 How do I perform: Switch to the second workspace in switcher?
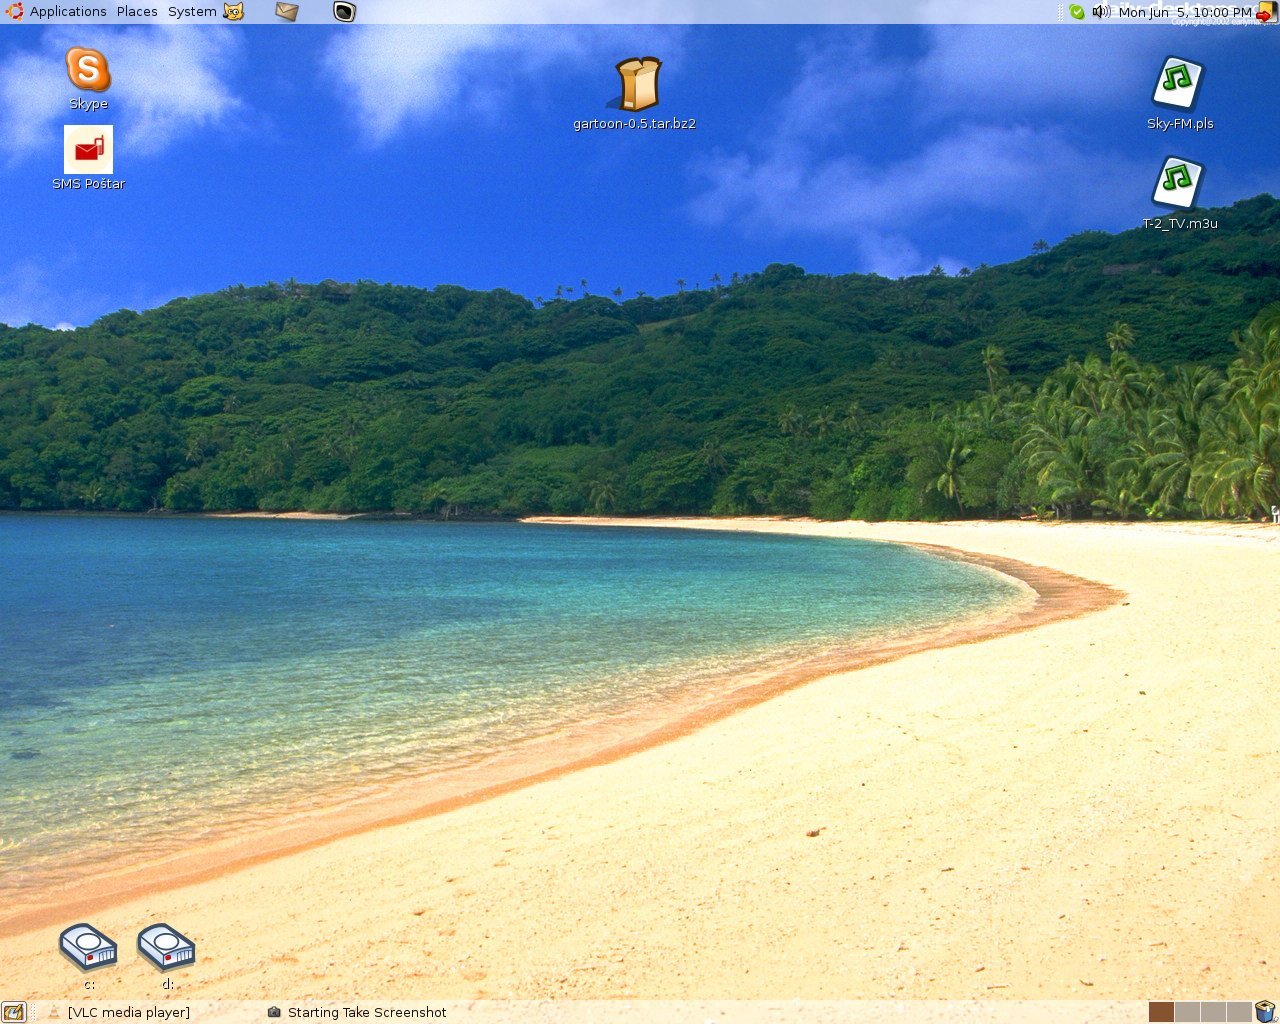click(1187, 1012)
